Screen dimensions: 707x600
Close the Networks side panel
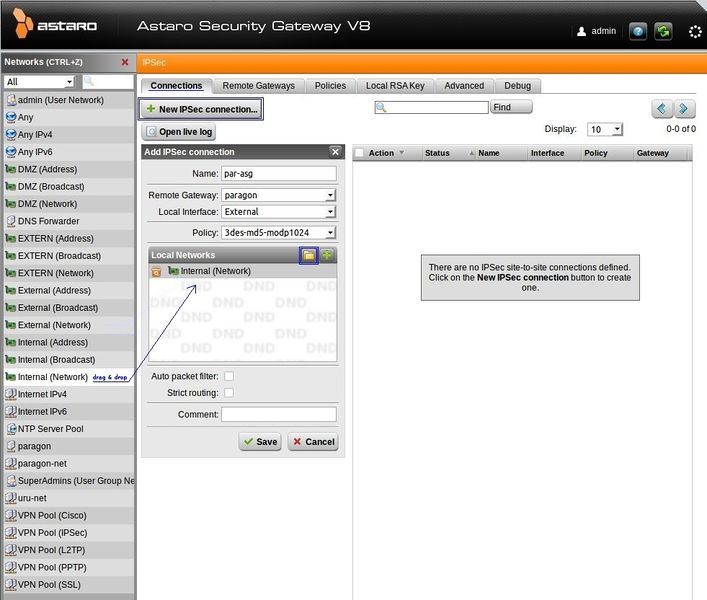click(x=125, y=62)
